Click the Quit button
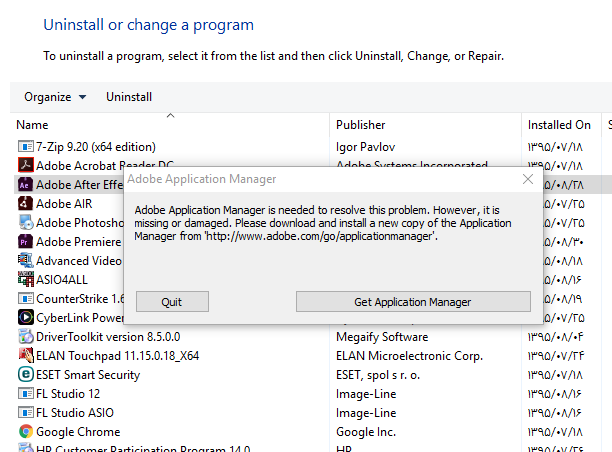Viewport: 612px width, 452px height. tap(172, 302)
